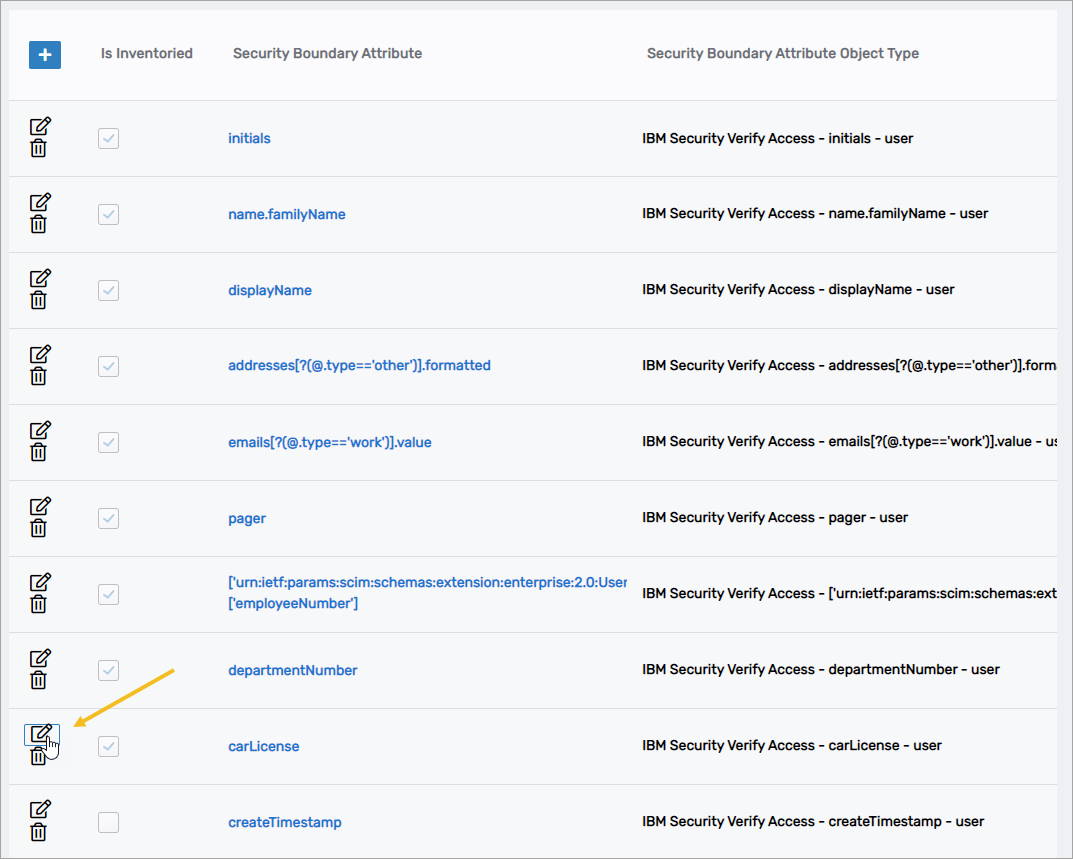Edit the initials attribute row

[40, 126]
